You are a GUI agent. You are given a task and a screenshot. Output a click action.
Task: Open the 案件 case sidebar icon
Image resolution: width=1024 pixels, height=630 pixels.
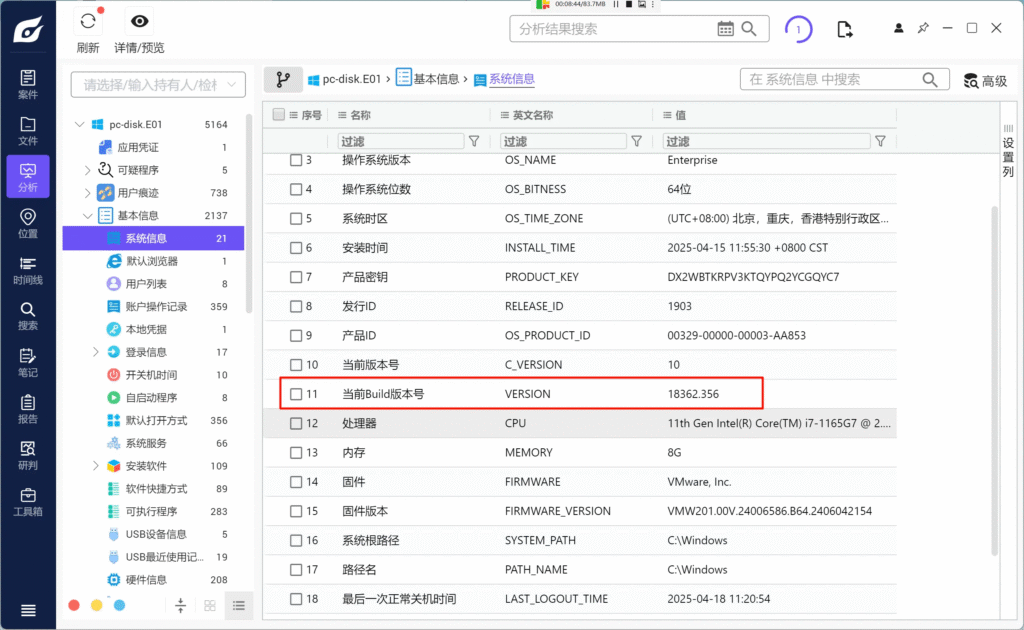click(x=28, y=84)
